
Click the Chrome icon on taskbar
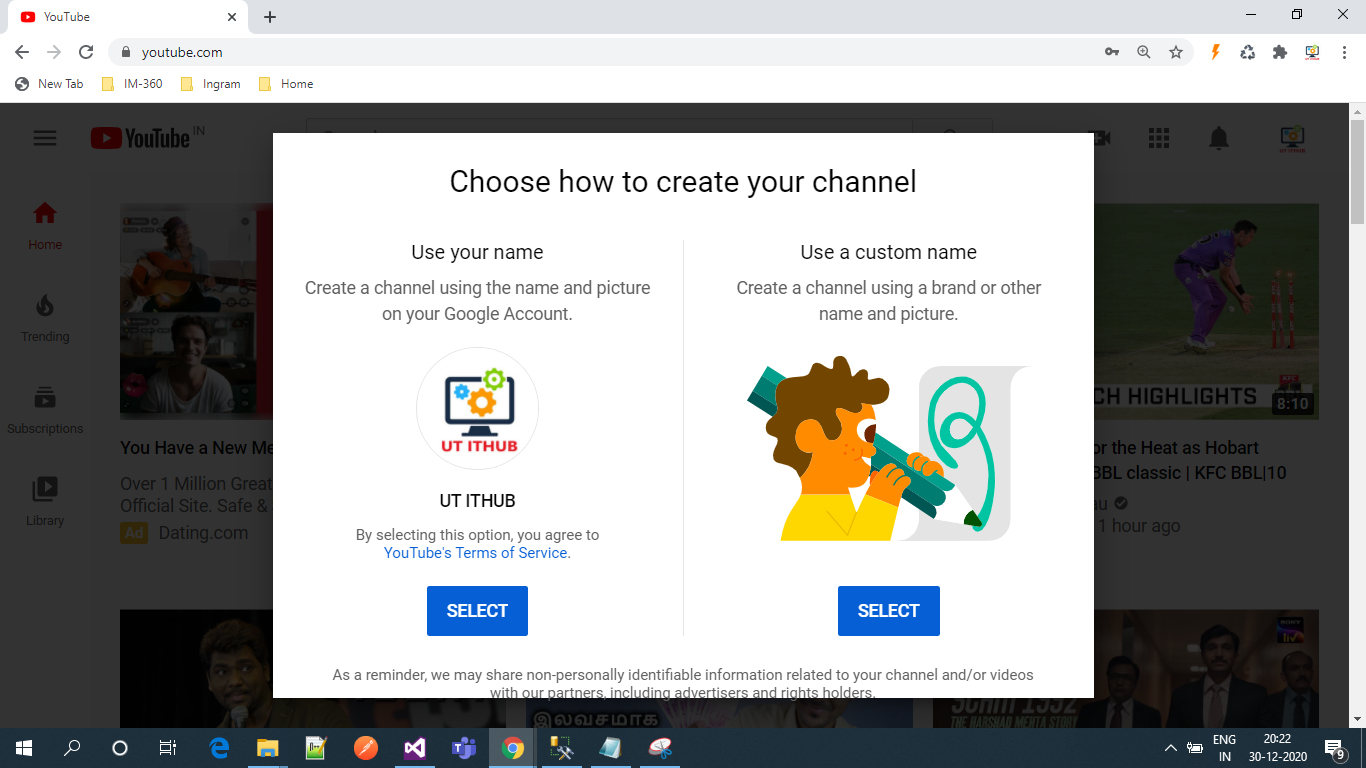[513, 748]
